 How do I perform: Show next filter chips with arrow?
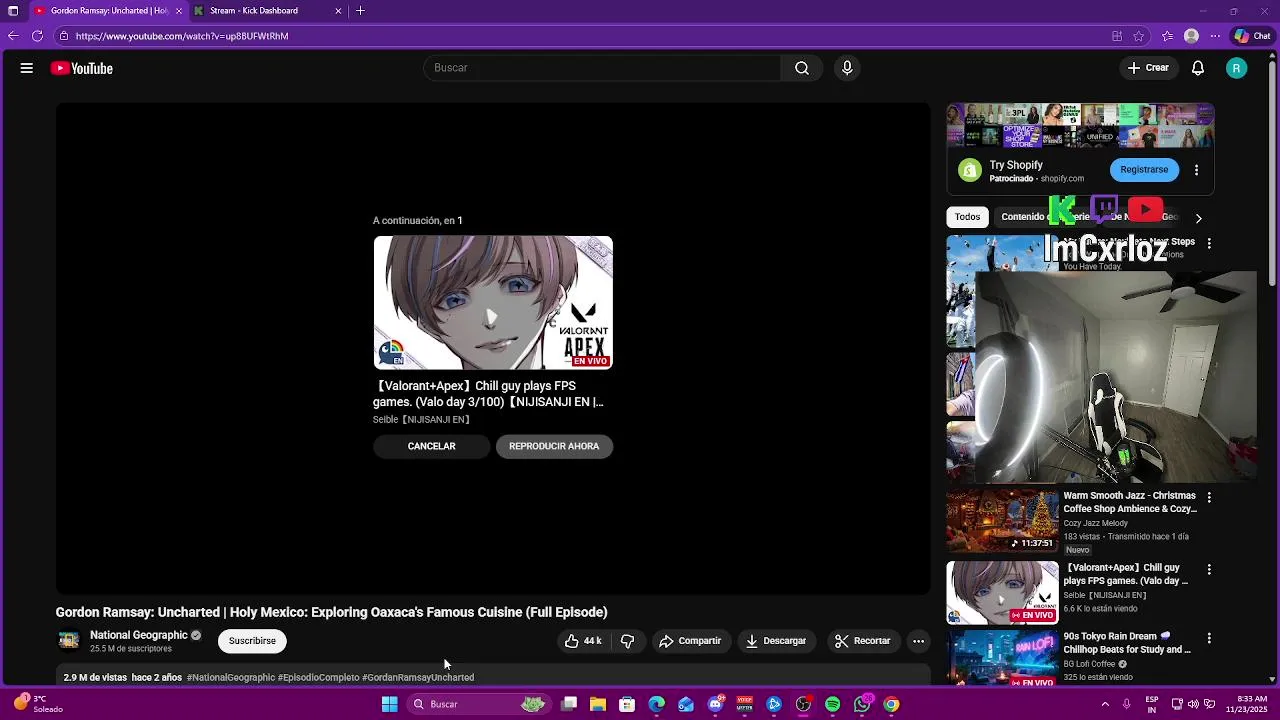click(1198, 218)
